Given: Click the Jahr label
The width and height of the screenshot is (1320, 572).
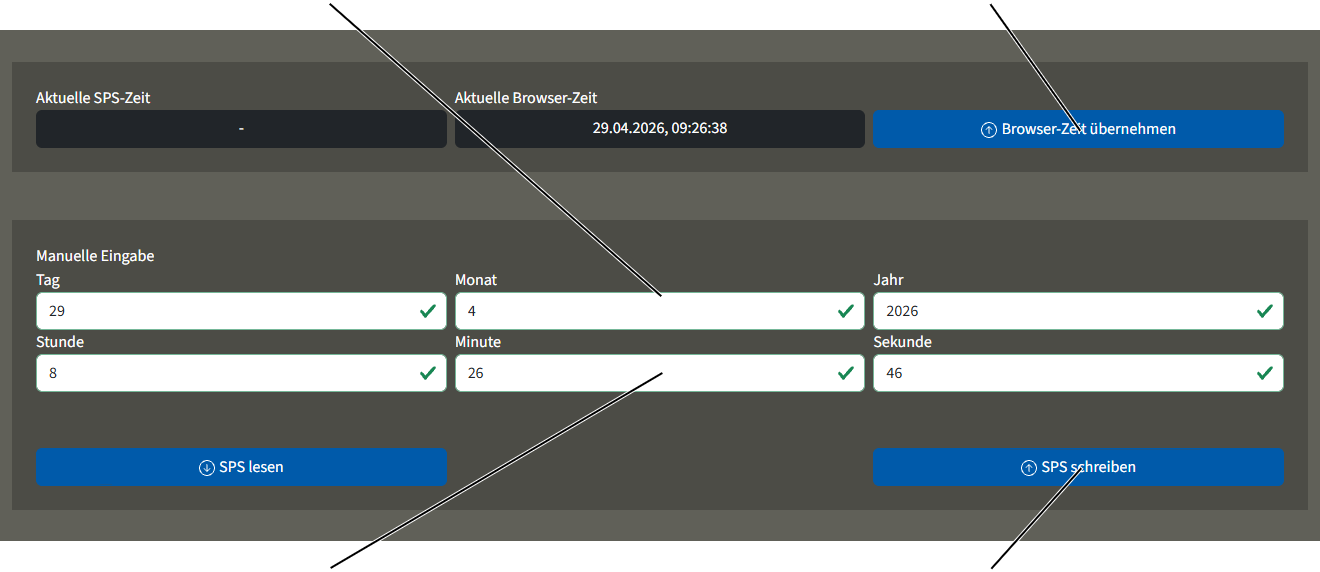Looking at the screenshot, I should coord(888,280).
